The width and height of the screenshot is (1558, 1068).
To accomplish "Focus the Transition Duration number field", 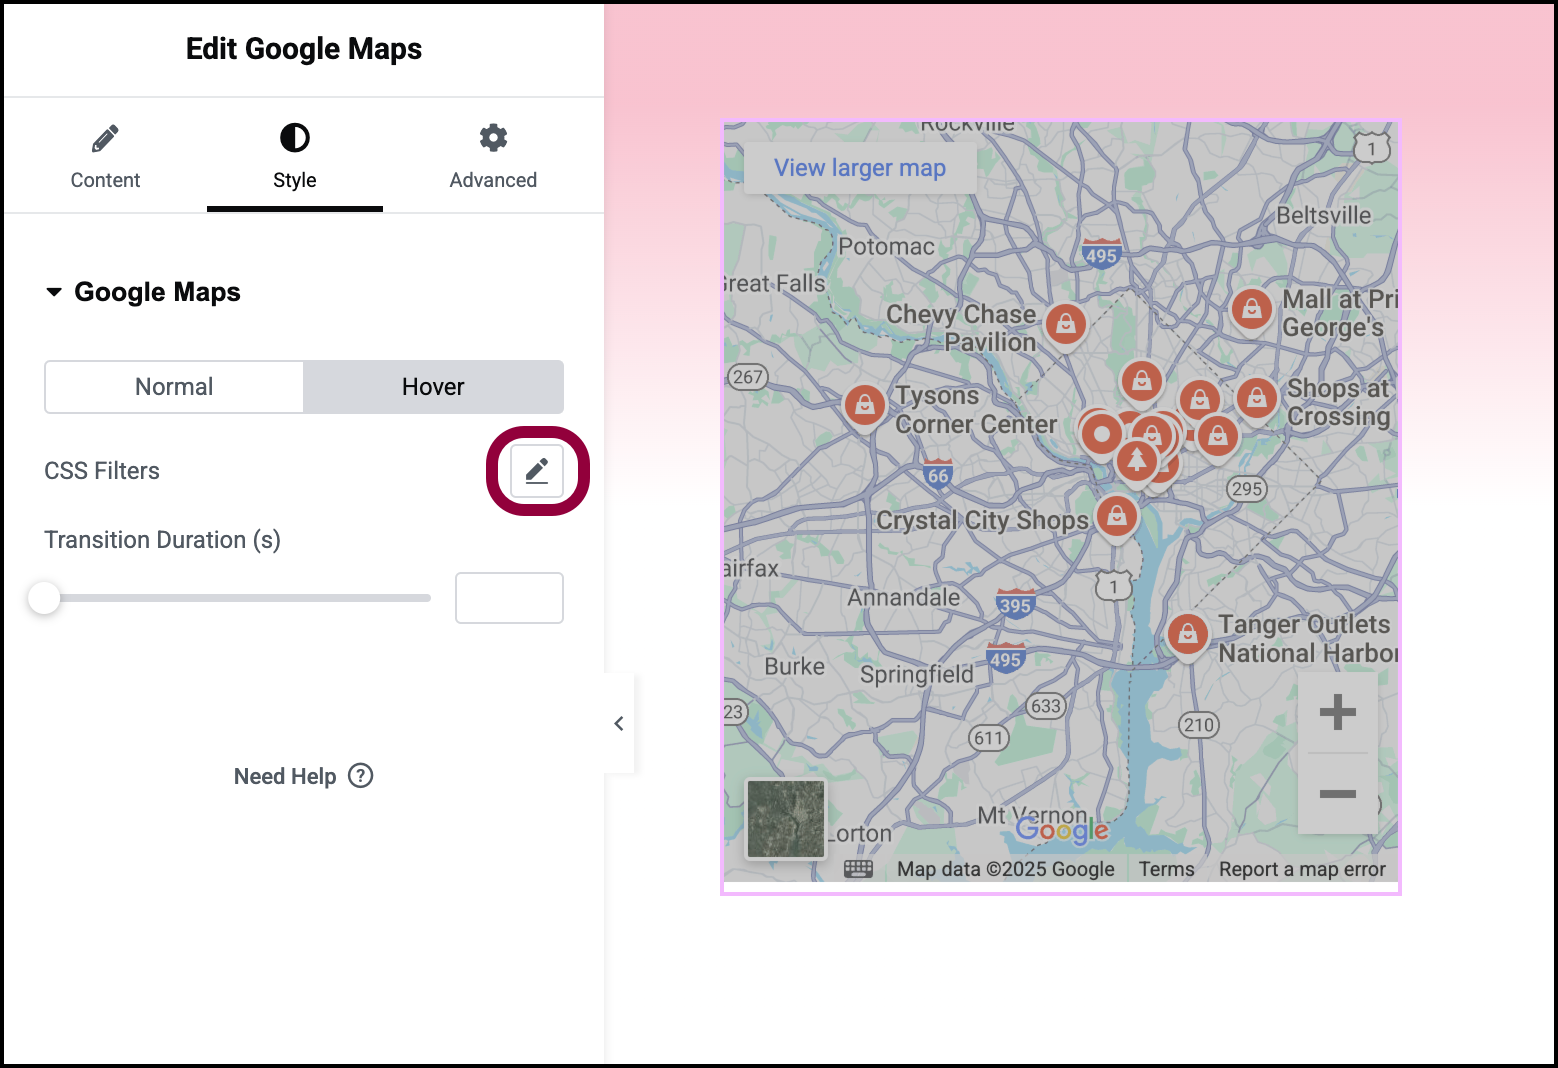I will (509, 598).
